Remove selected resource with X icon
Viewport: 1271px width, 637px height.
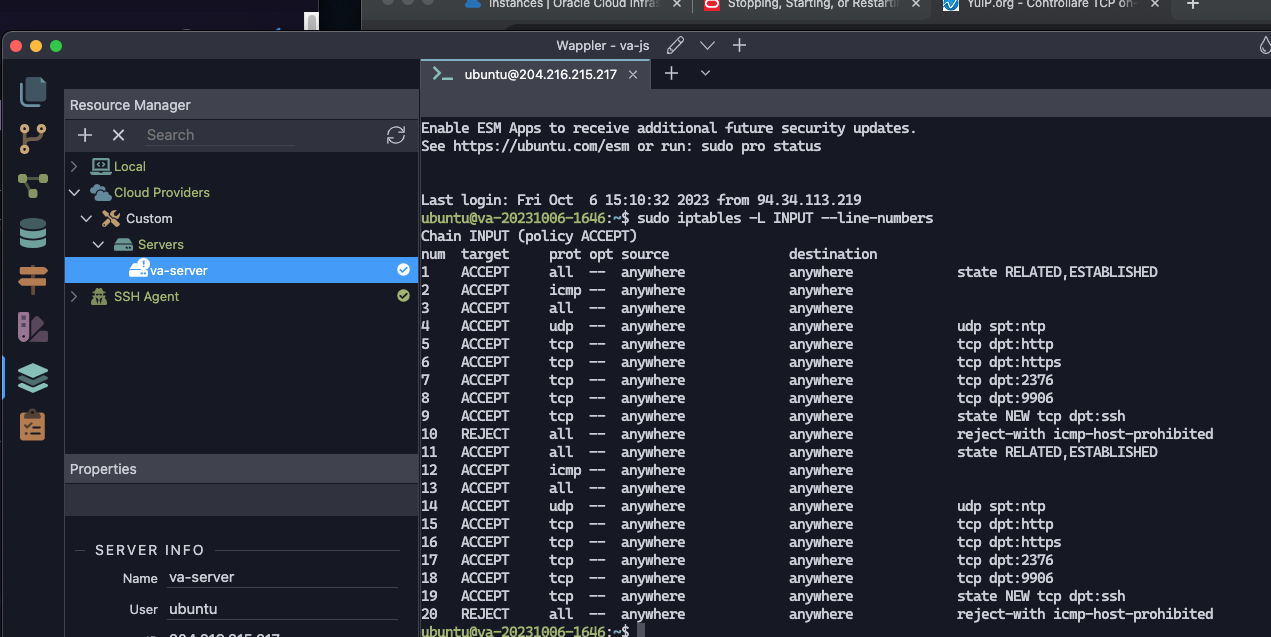pos(118,135)
